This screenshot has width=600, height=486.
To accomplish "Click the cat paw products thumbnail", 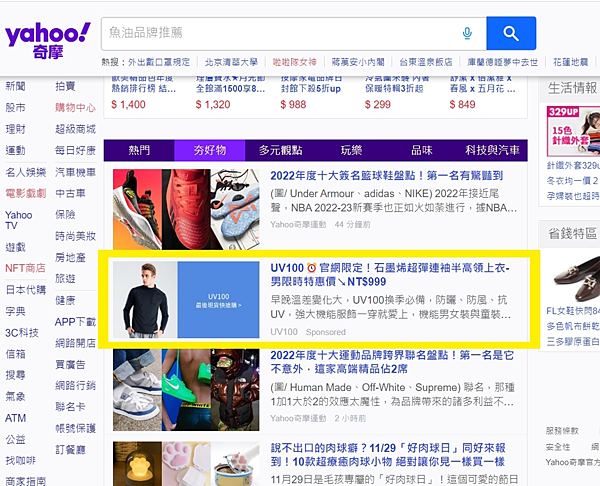I will [186, 464].
